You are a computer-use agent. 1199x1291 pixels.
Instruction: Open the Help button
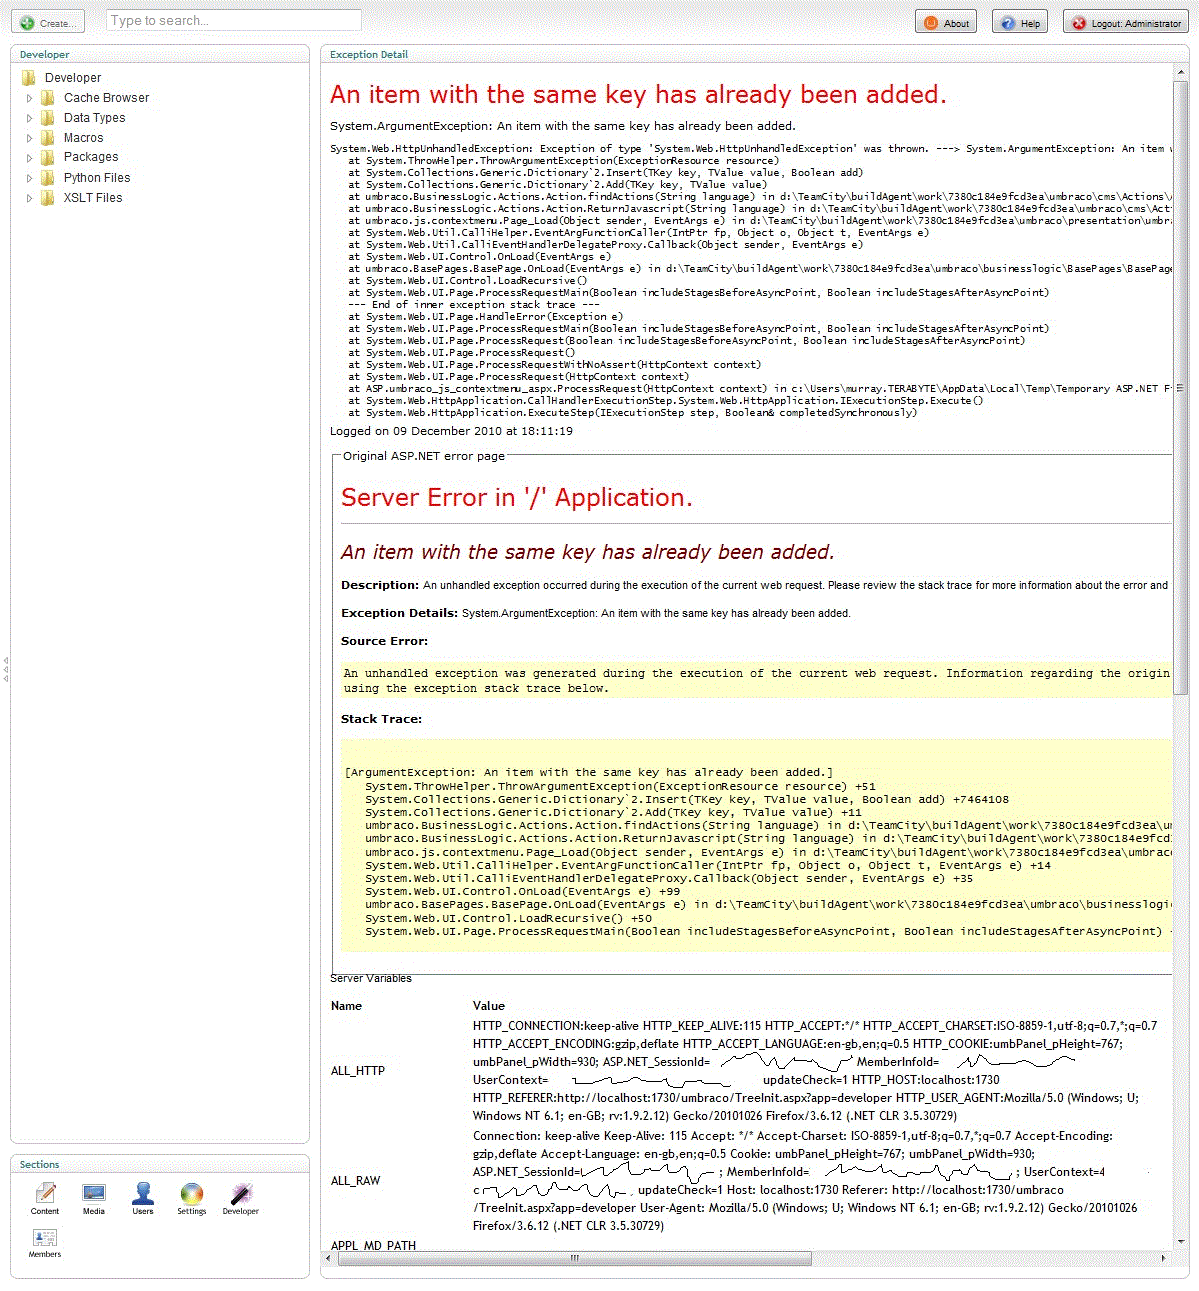click(1020, 22)
